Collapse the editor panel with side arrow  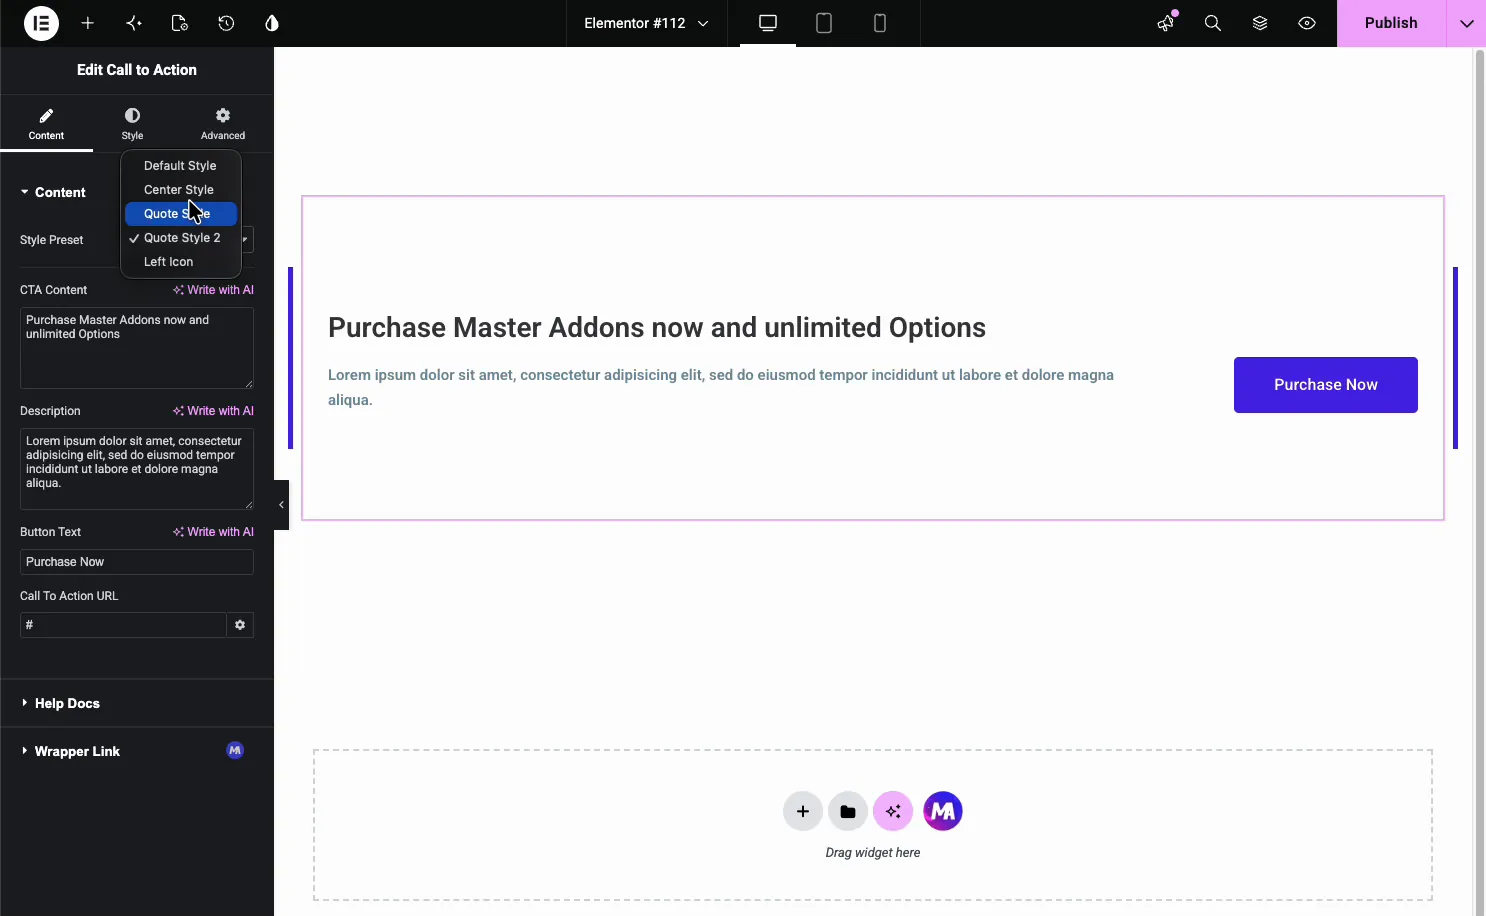(281, 505)
